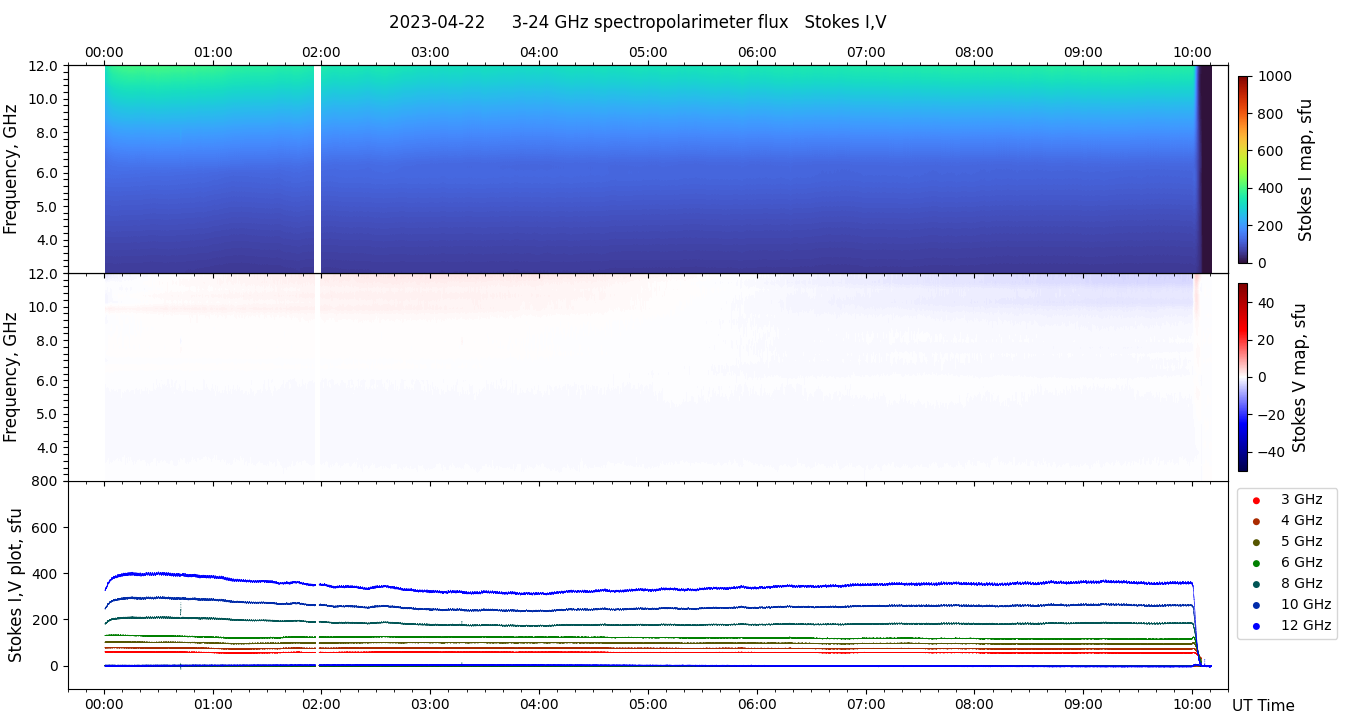Click the "UT Time" axis label
Screen dimensions: 1350x725
tap(1263, 706)
